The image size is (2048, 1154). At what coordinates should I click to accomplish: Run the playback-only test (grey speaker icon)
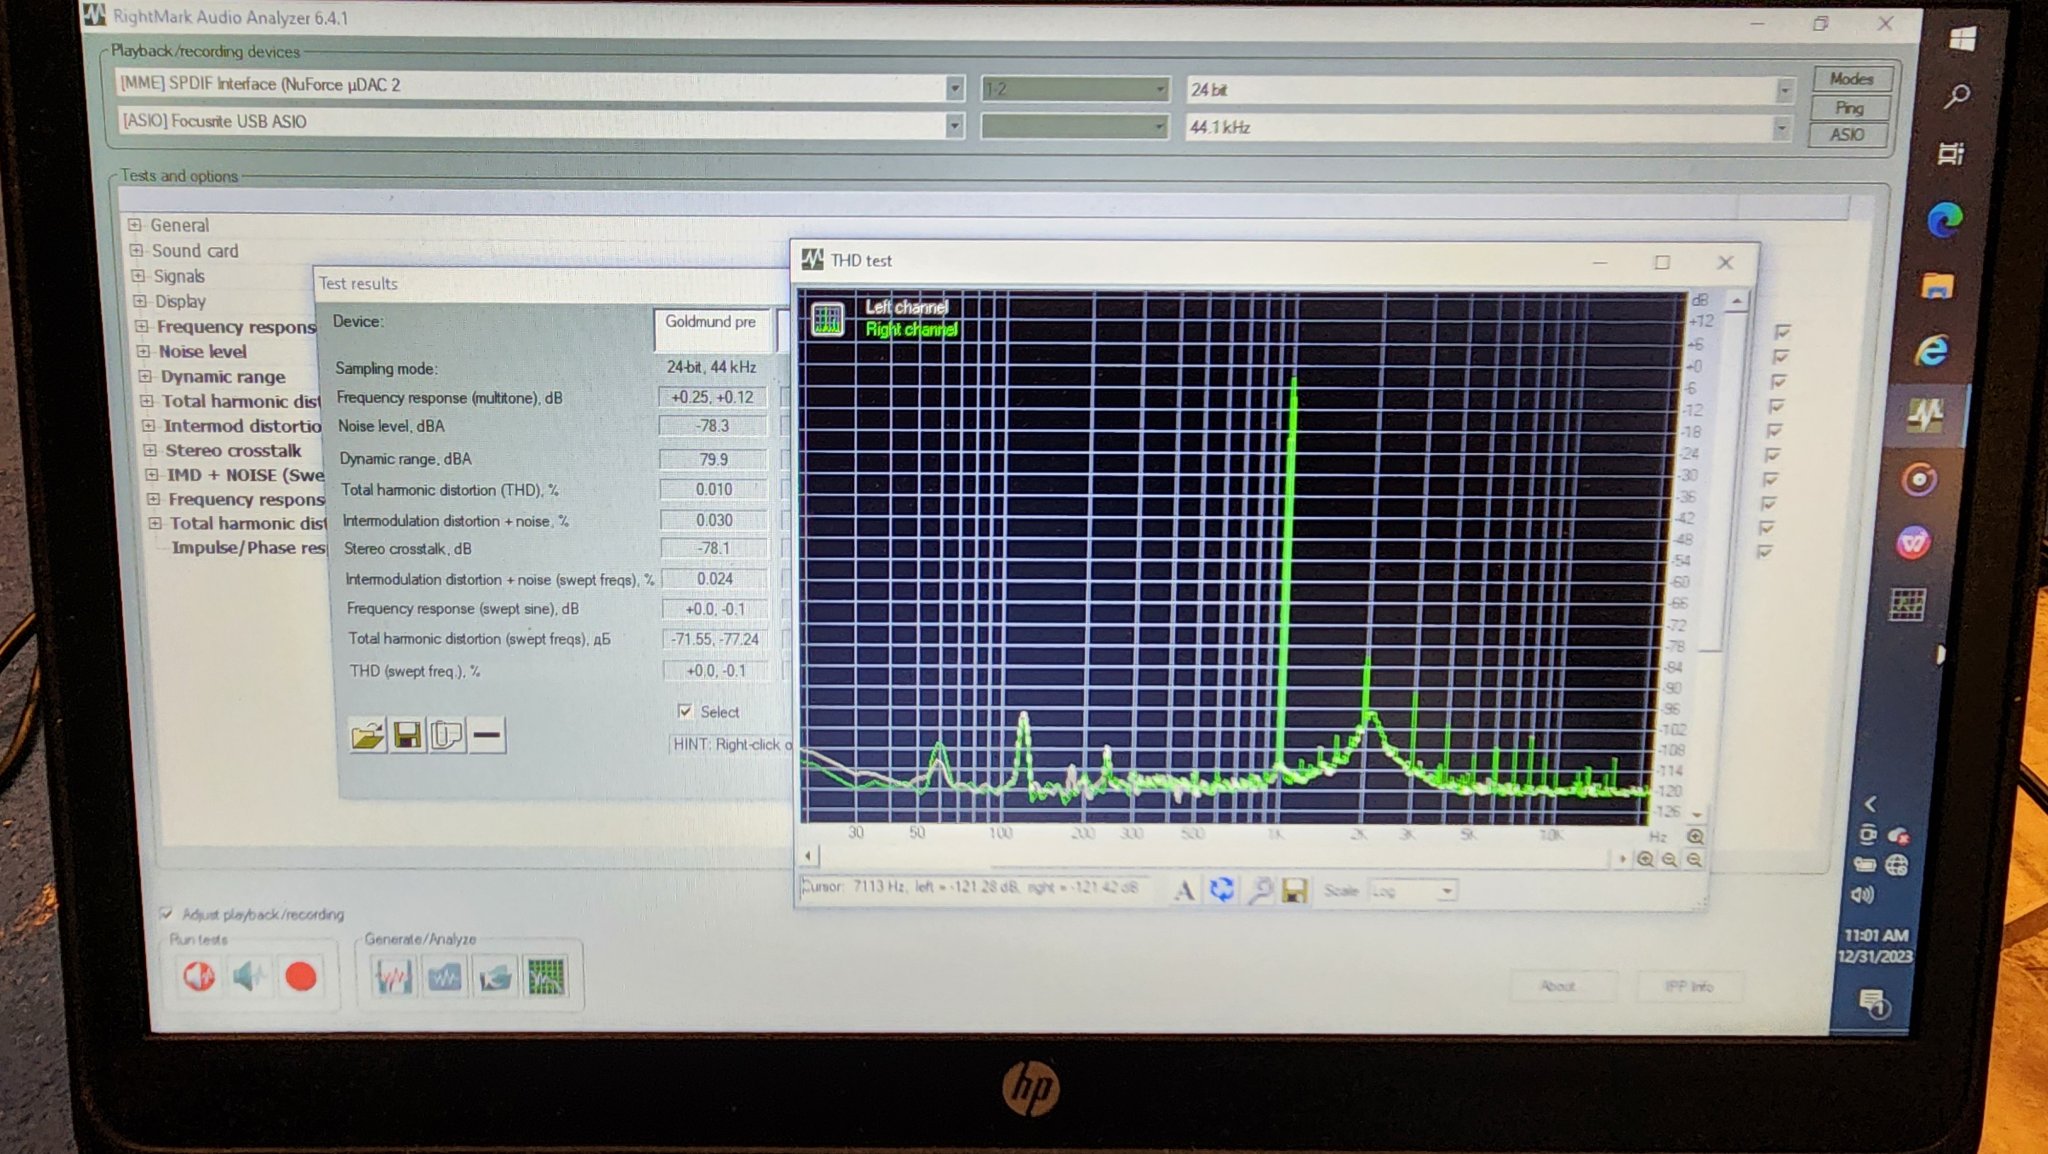pos(249,976)
